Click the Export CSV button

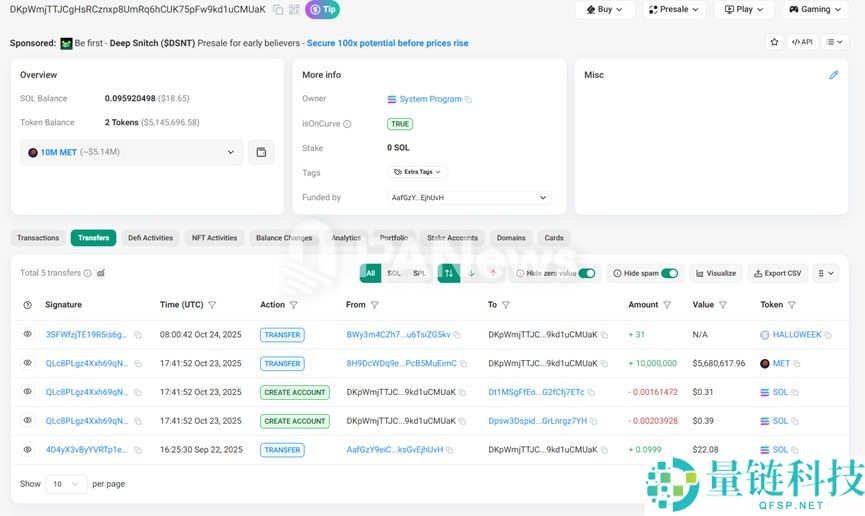777,273
